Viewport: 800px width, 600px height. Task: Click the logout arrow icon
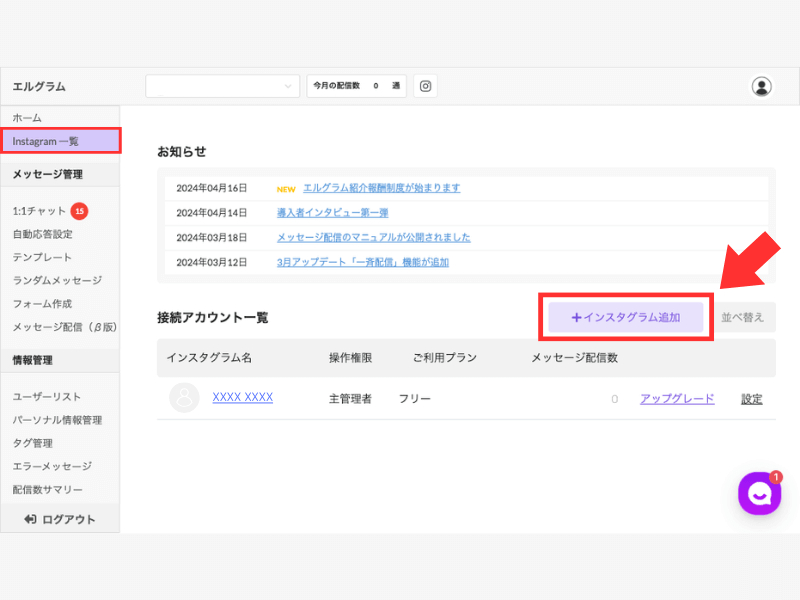[30, 519]
